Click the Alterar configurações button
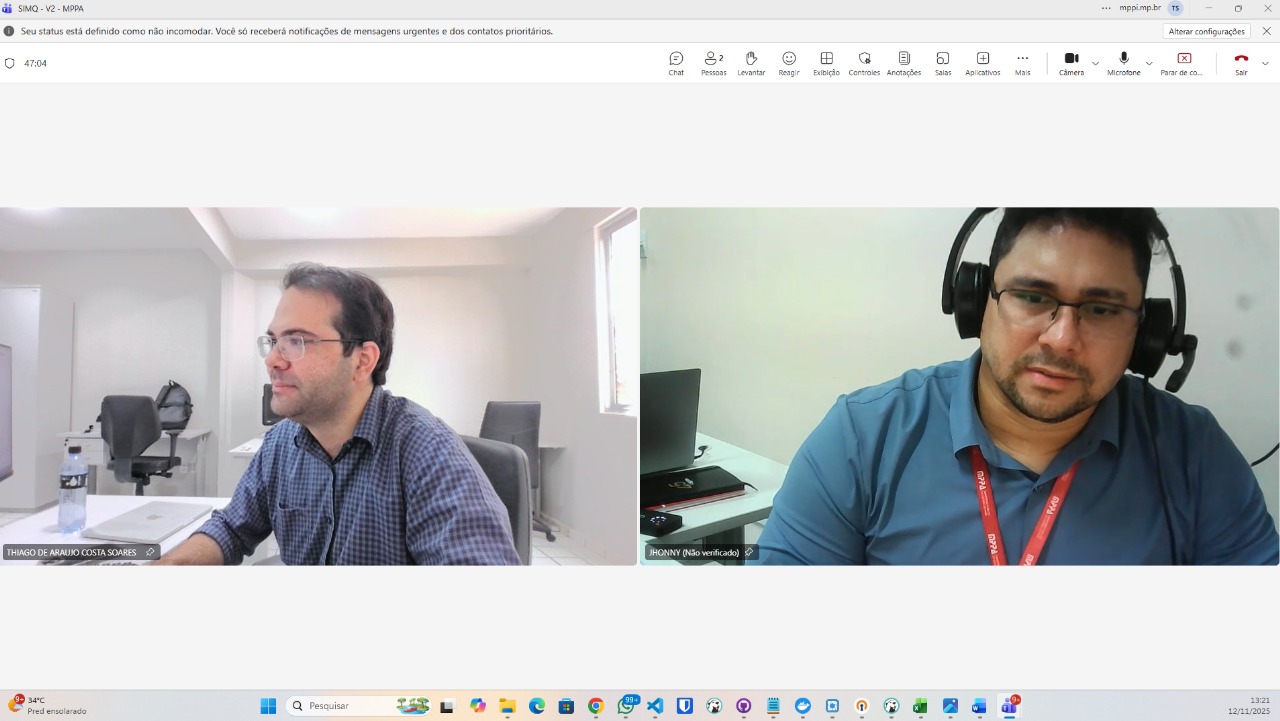This screenshot has width=1280, height=721. (1206, 31)
